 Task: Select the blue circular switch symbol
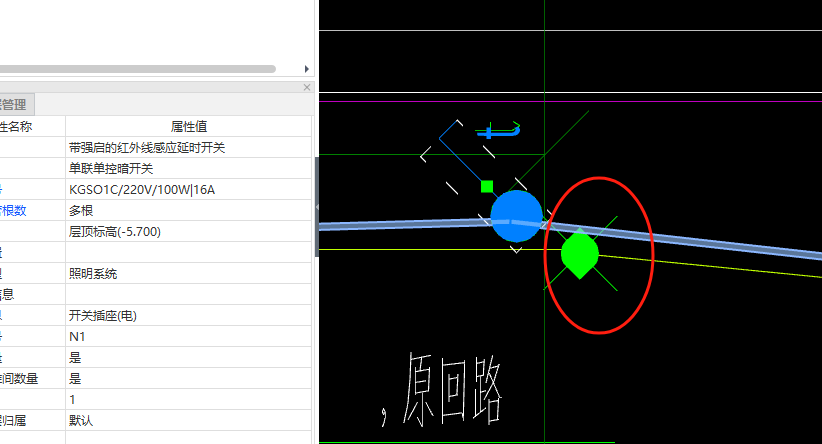click(x=516, y=216)
